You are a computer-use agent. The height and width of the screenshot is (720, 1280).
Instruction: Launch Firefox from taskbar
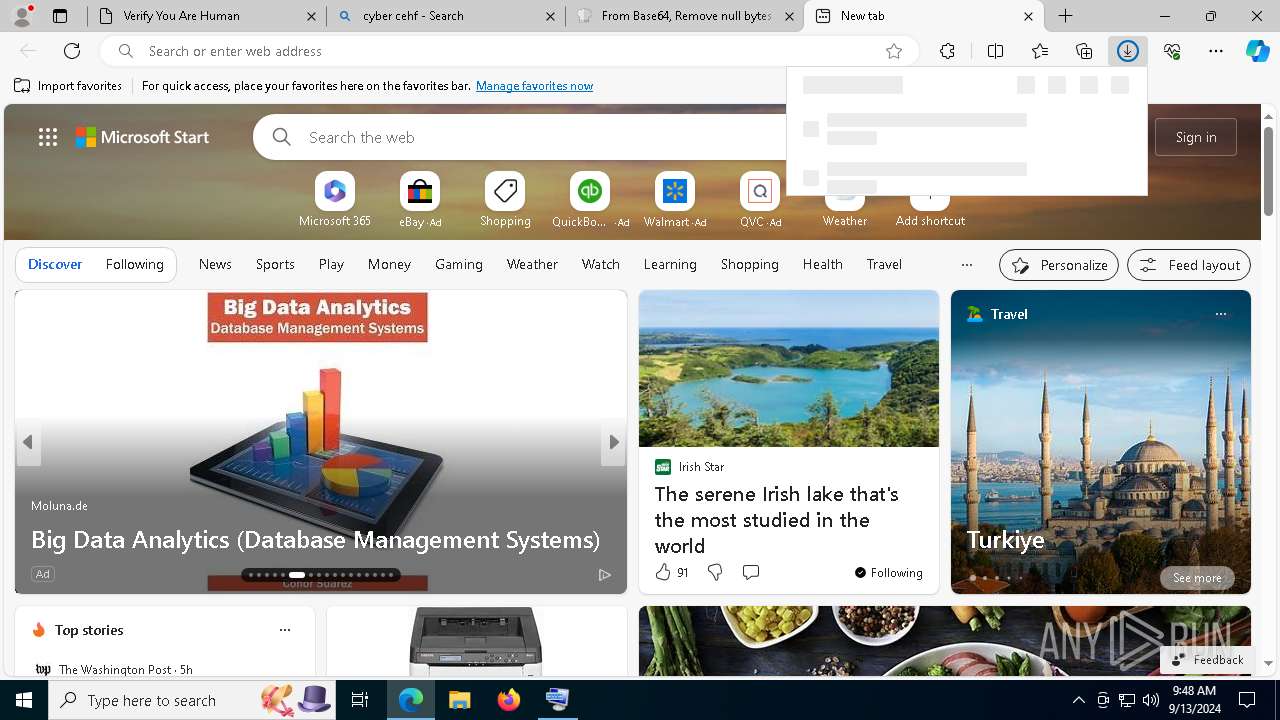pyautogui.click(x=509, y=700)
